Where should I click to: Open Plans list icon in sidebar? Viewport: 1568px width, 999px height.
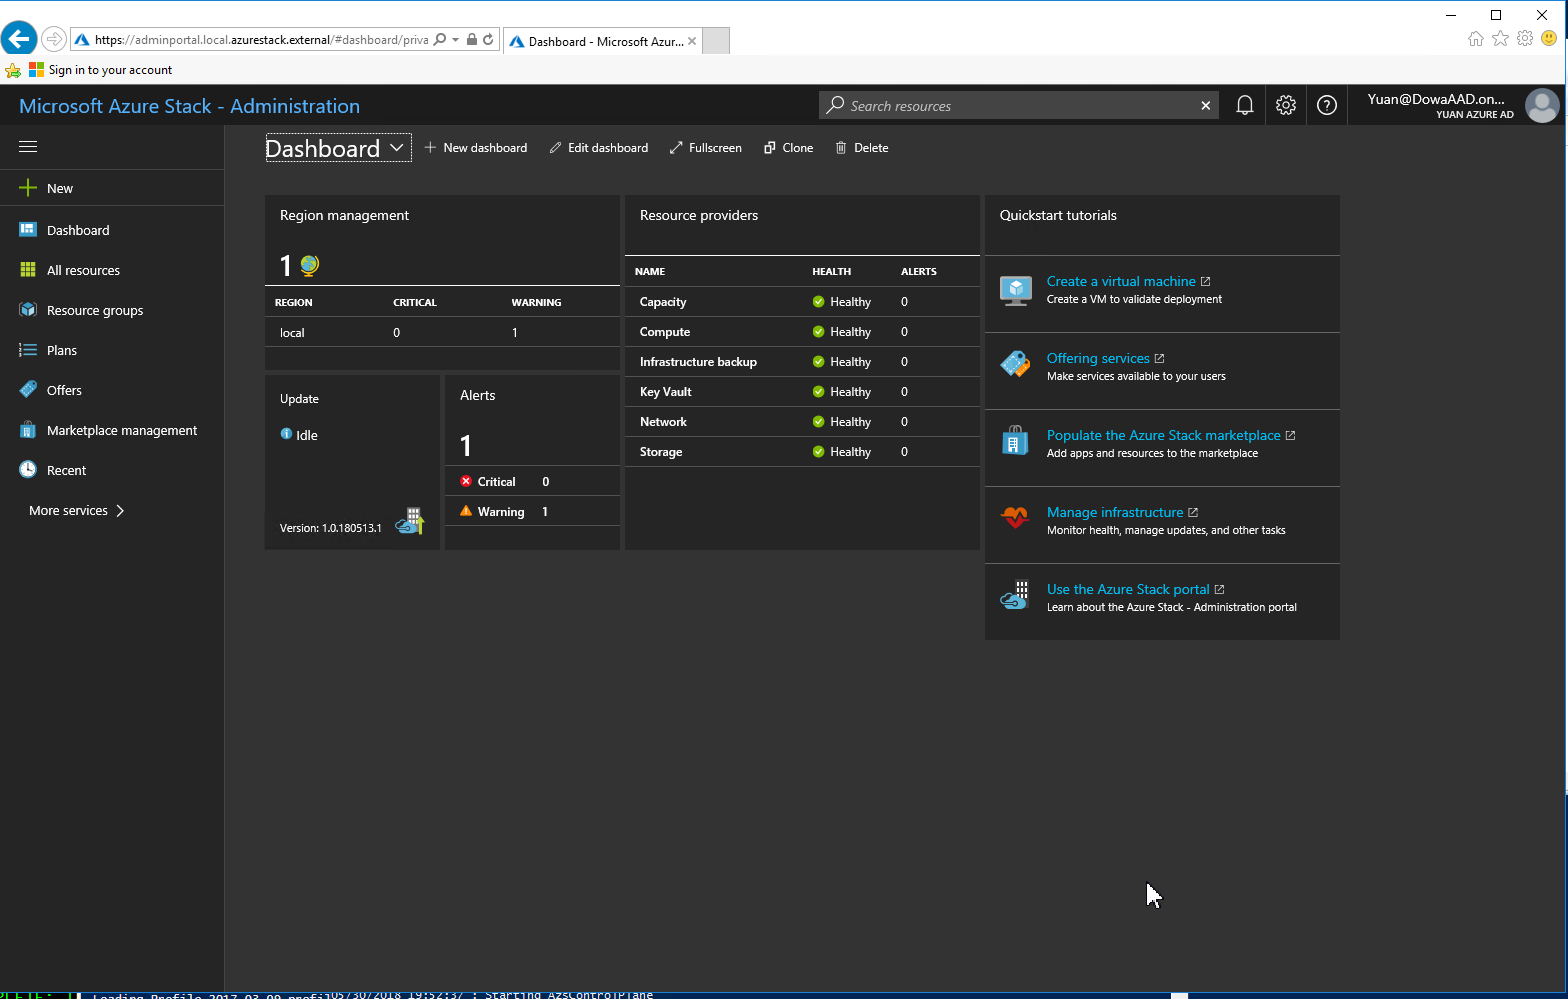[28, 350]
